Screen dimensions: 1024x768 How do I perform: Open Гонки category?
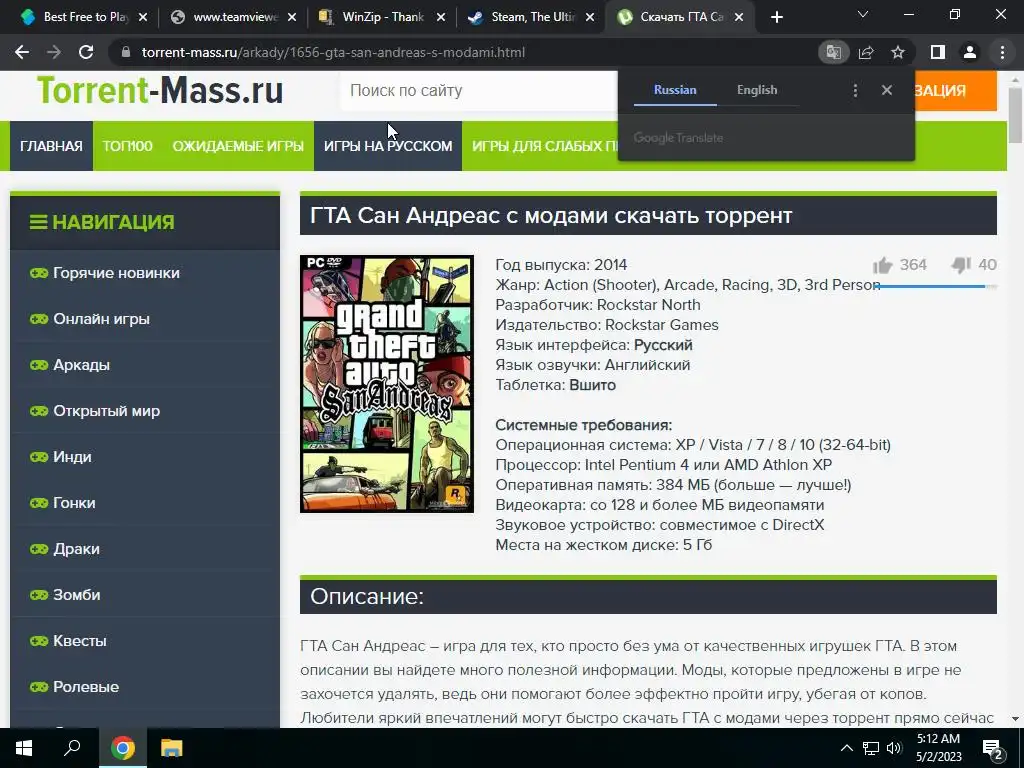click(x=145, y=503)
